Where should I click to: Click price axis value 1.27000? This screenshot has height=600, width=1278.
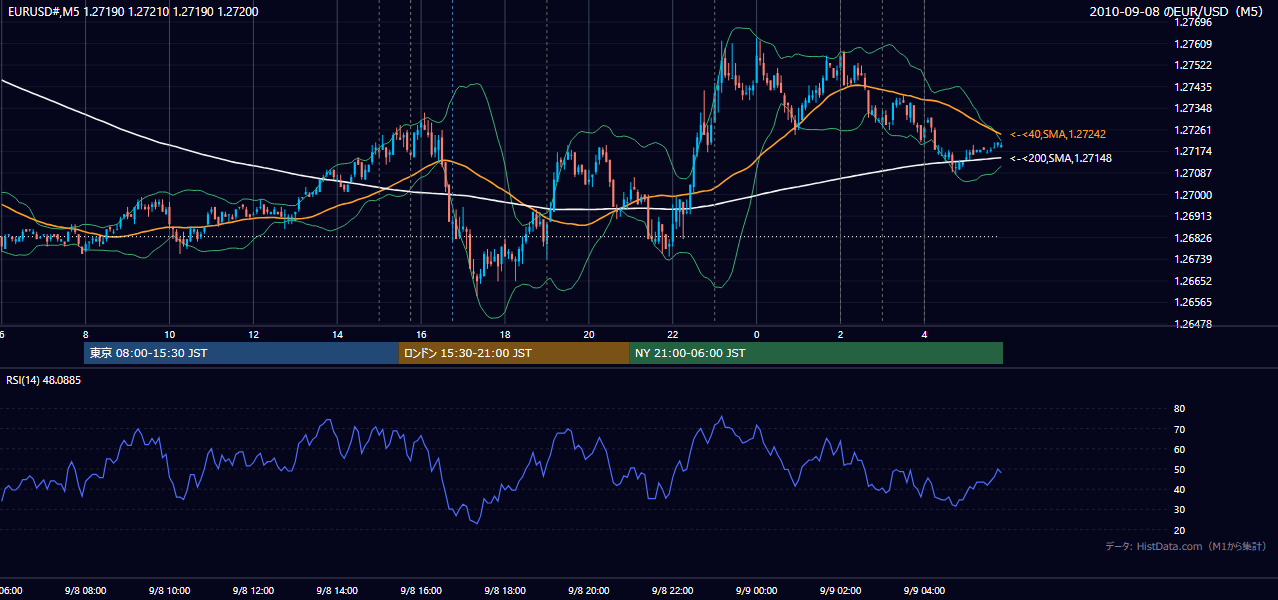click(1192, 195)
